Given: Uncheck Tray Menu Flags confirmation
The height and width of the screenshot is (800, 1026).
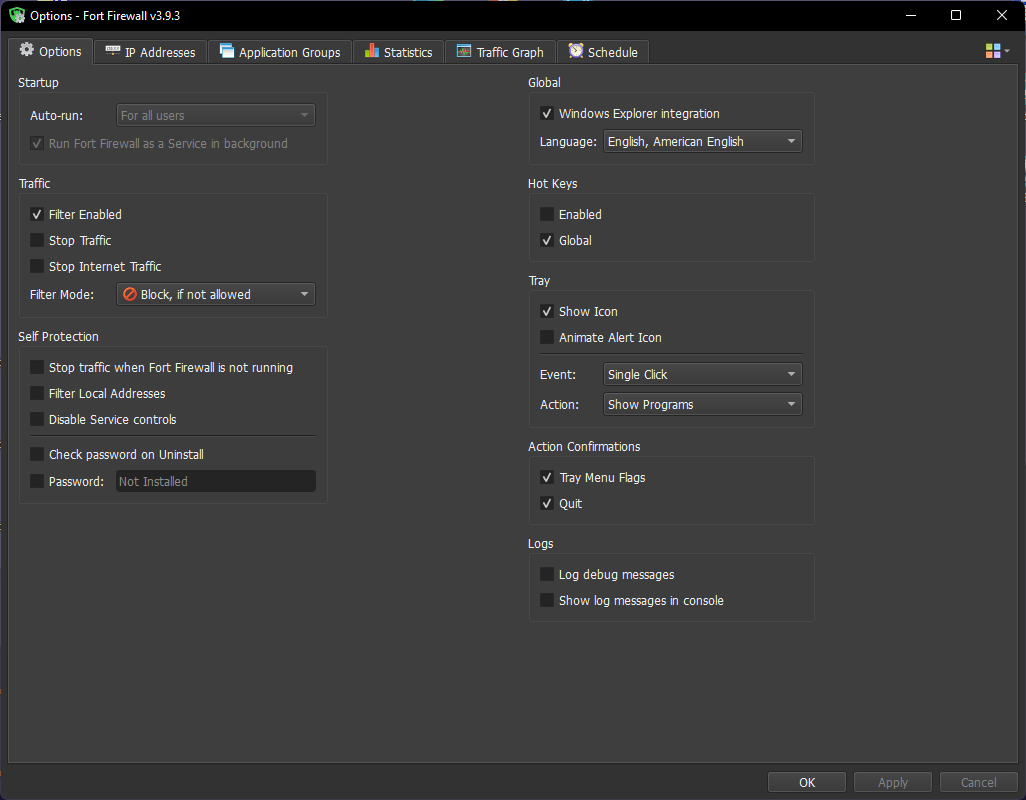Looking at the screenshot, I should (x=547, y=478).
